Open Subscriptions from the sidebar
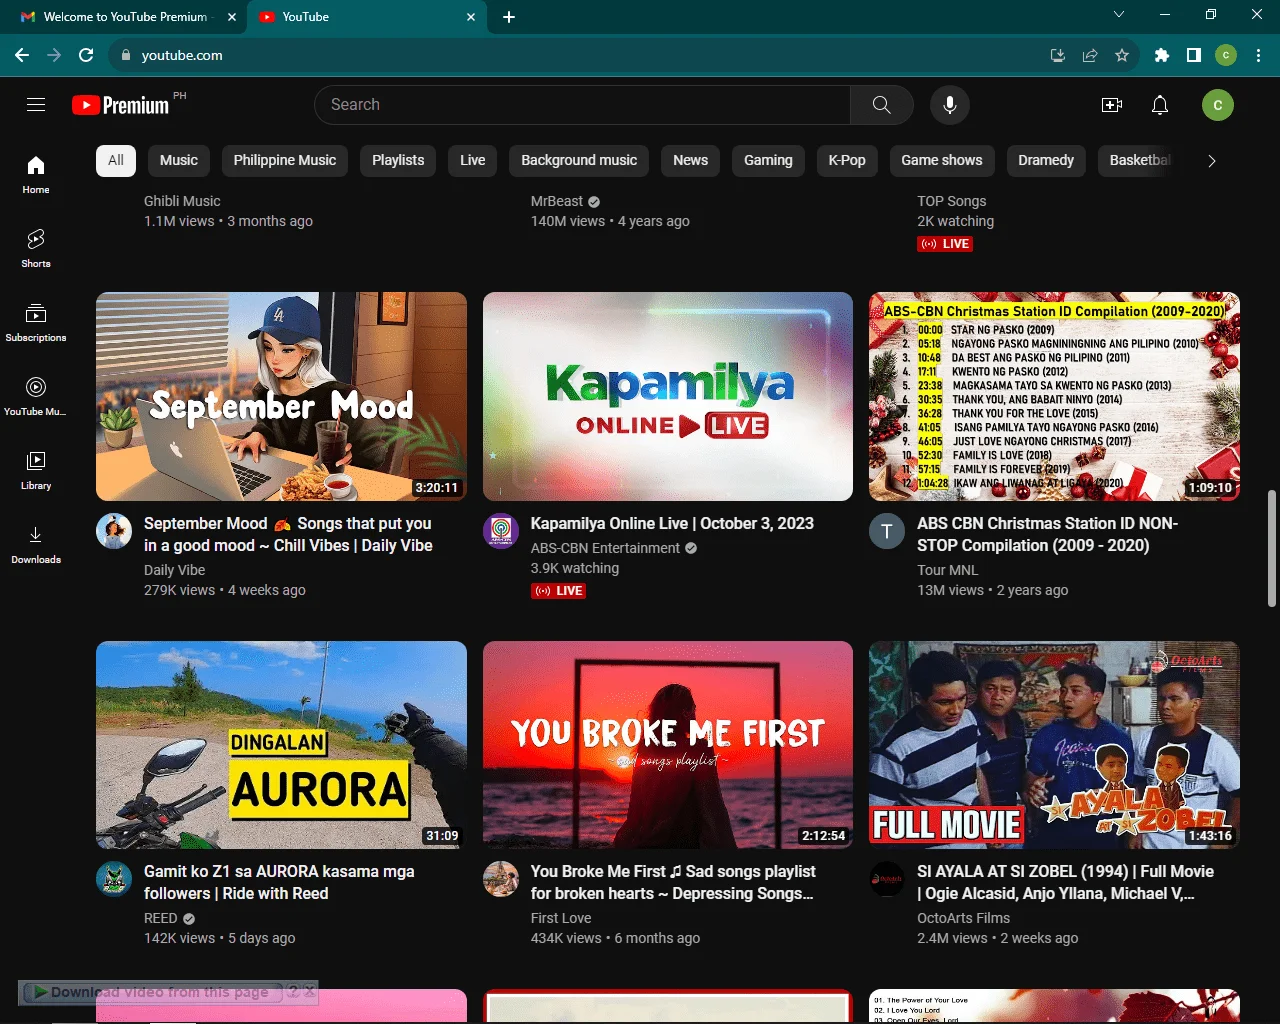 (36, 322)
